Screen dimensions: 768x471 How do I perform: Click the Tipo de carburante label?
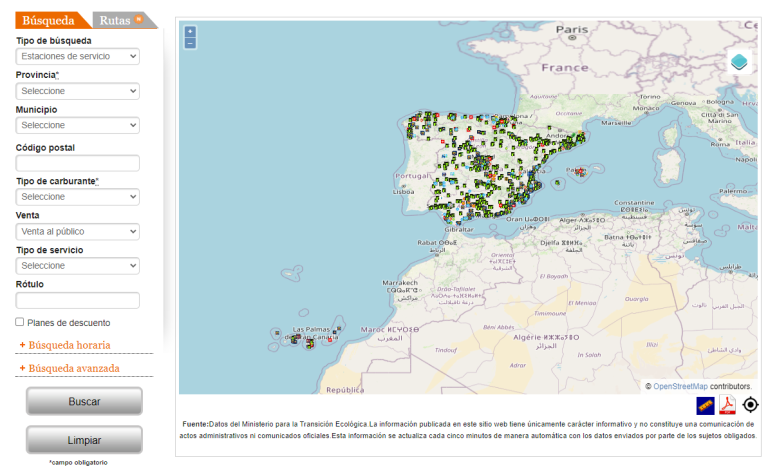pyautogui.click(x=57, y=181)
